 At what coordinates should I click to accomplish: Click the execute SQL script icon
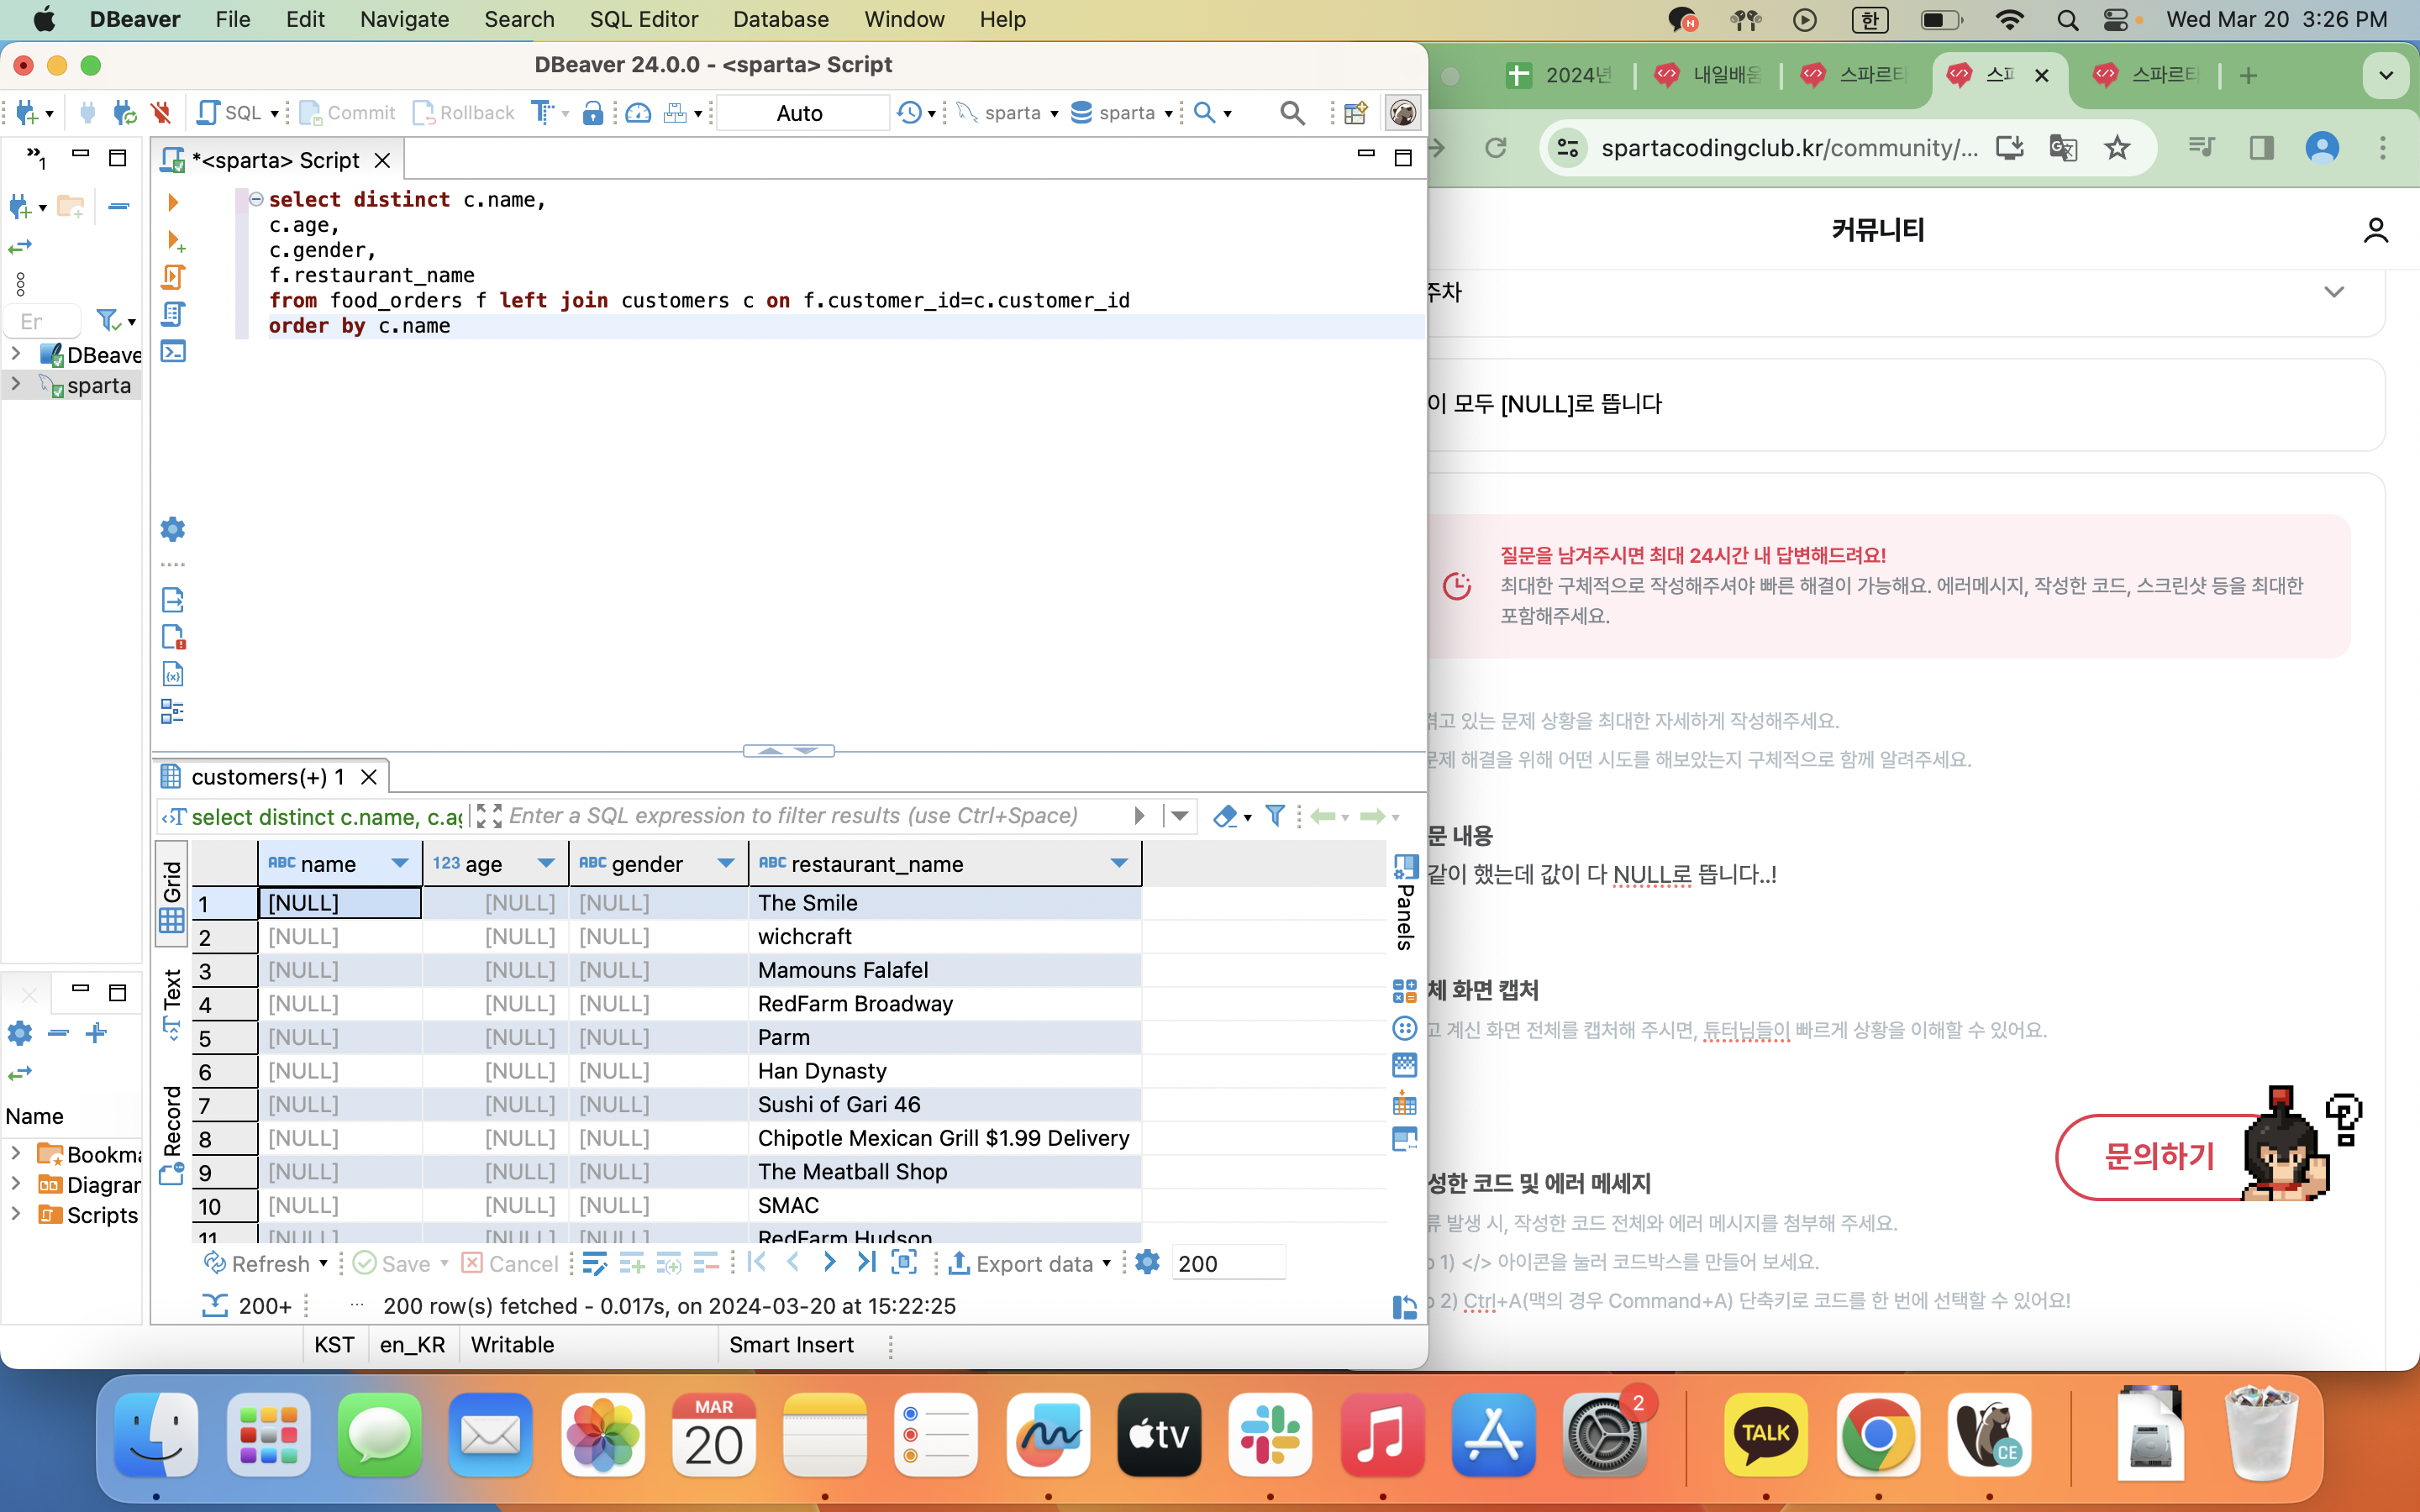click(173, 277)
